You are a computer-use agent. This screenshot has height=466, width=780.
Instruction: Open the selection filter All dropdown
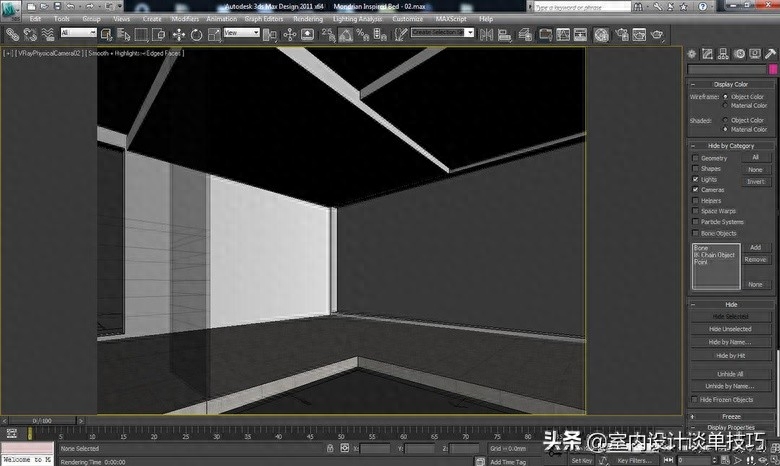[79, 32]
